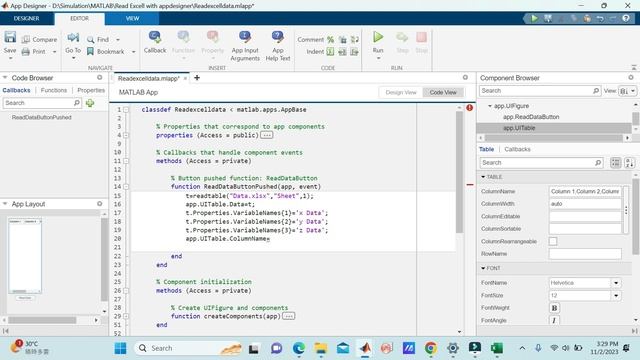Open Component Browser panel options
The image size is (640, 360).
click(x=631, y=78)
